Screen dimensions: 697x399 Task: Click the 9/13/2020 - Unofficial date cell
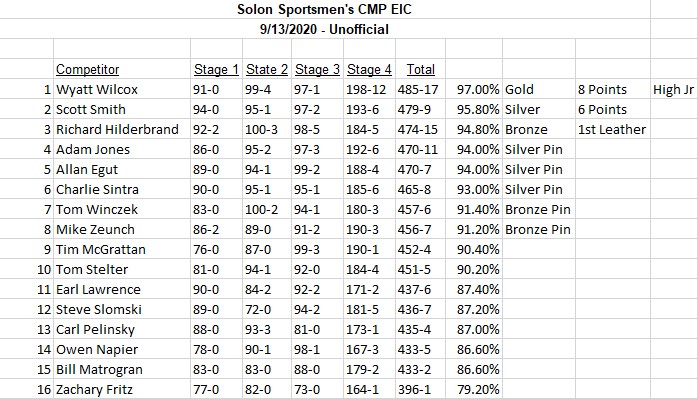point(324,29)
